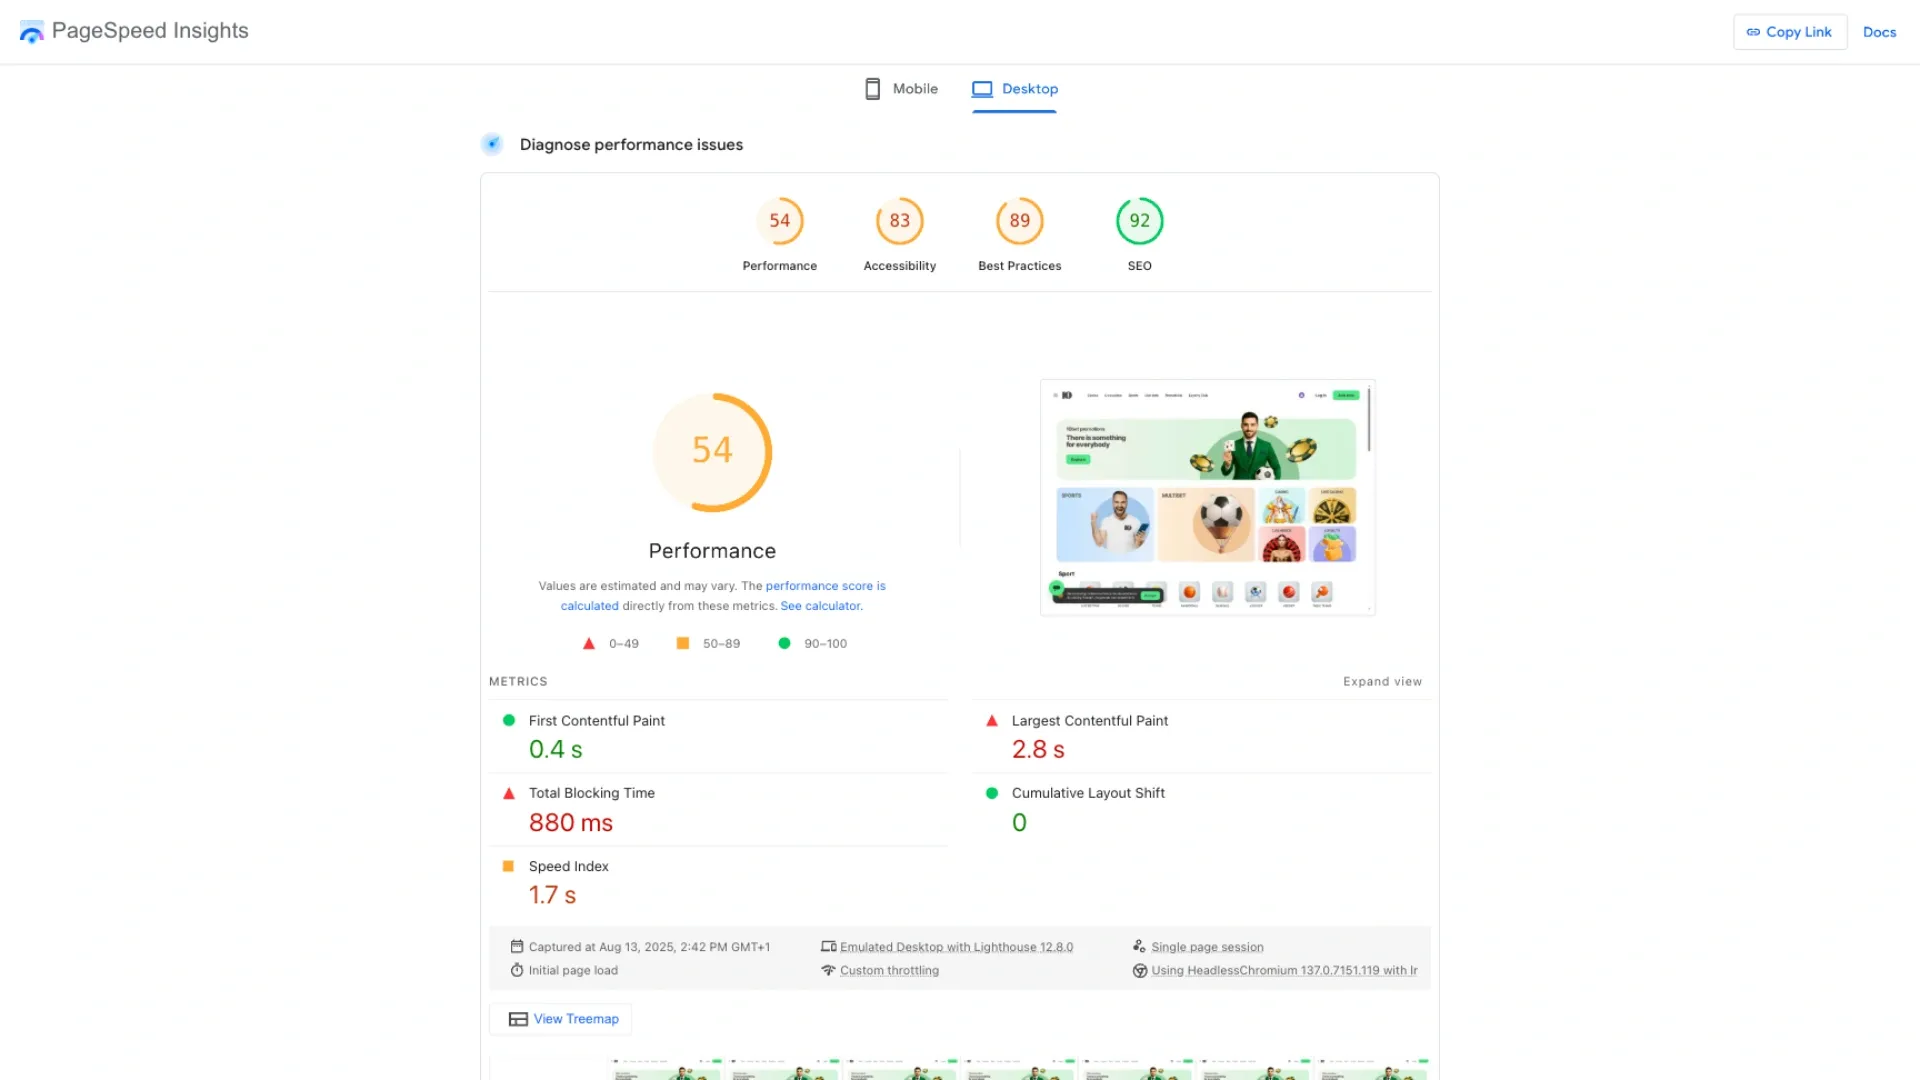Screen dimensions: 1920x1080
Task: Click the icon beside Single page session
Action: pos(1139,946)
